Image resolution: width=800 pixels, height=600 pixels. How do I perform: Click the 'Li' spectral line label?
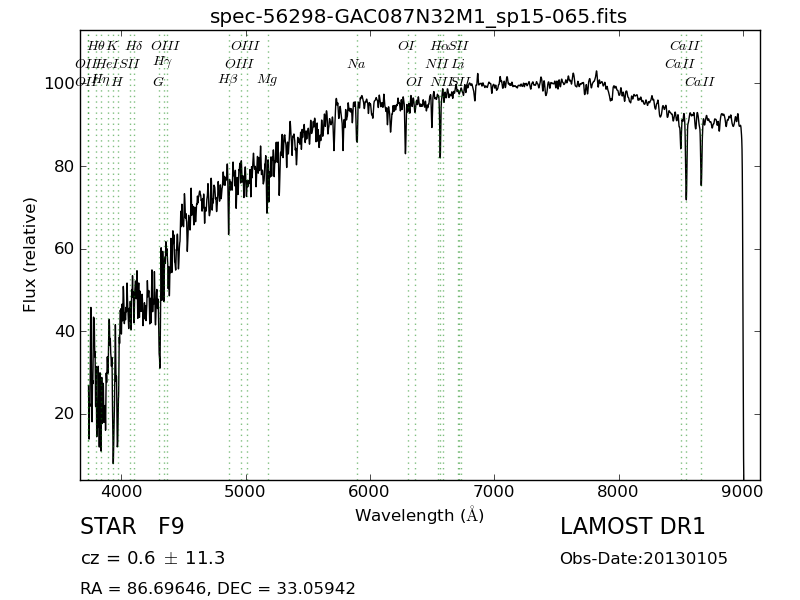tap(458, 64)
